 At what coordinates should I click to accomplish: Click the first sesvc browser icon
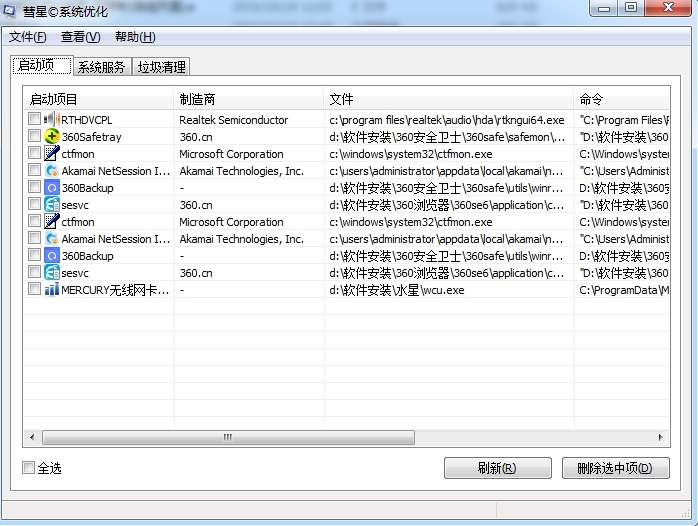(x=52, y=204)
